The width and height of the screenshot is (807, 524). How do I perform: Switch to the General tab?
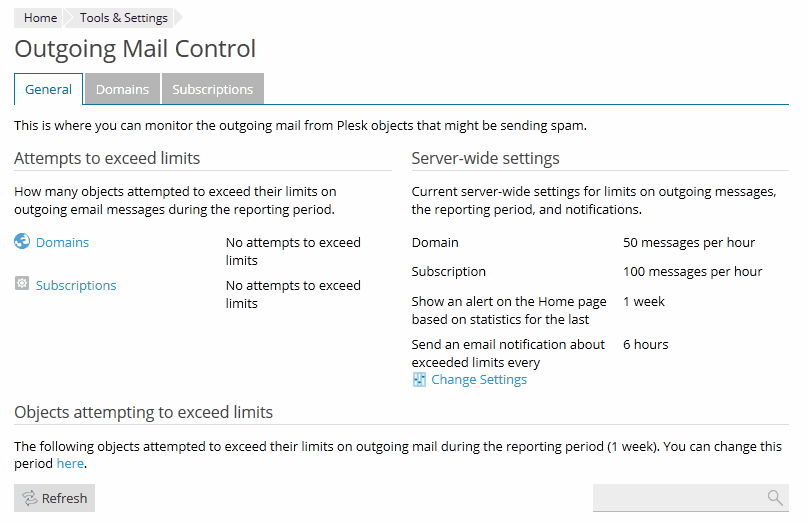click(x=48, y=89)
